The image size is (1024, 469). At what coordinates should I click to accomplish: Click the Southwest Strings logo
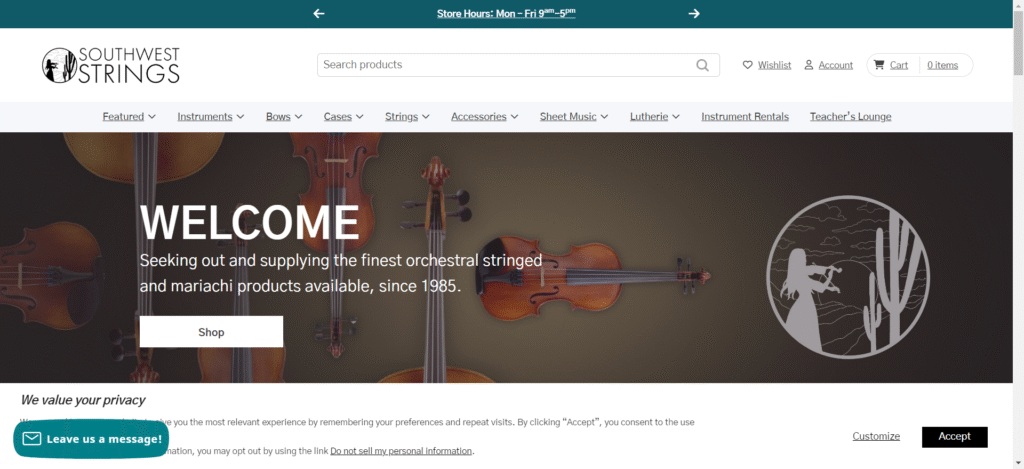click(111, 65)
